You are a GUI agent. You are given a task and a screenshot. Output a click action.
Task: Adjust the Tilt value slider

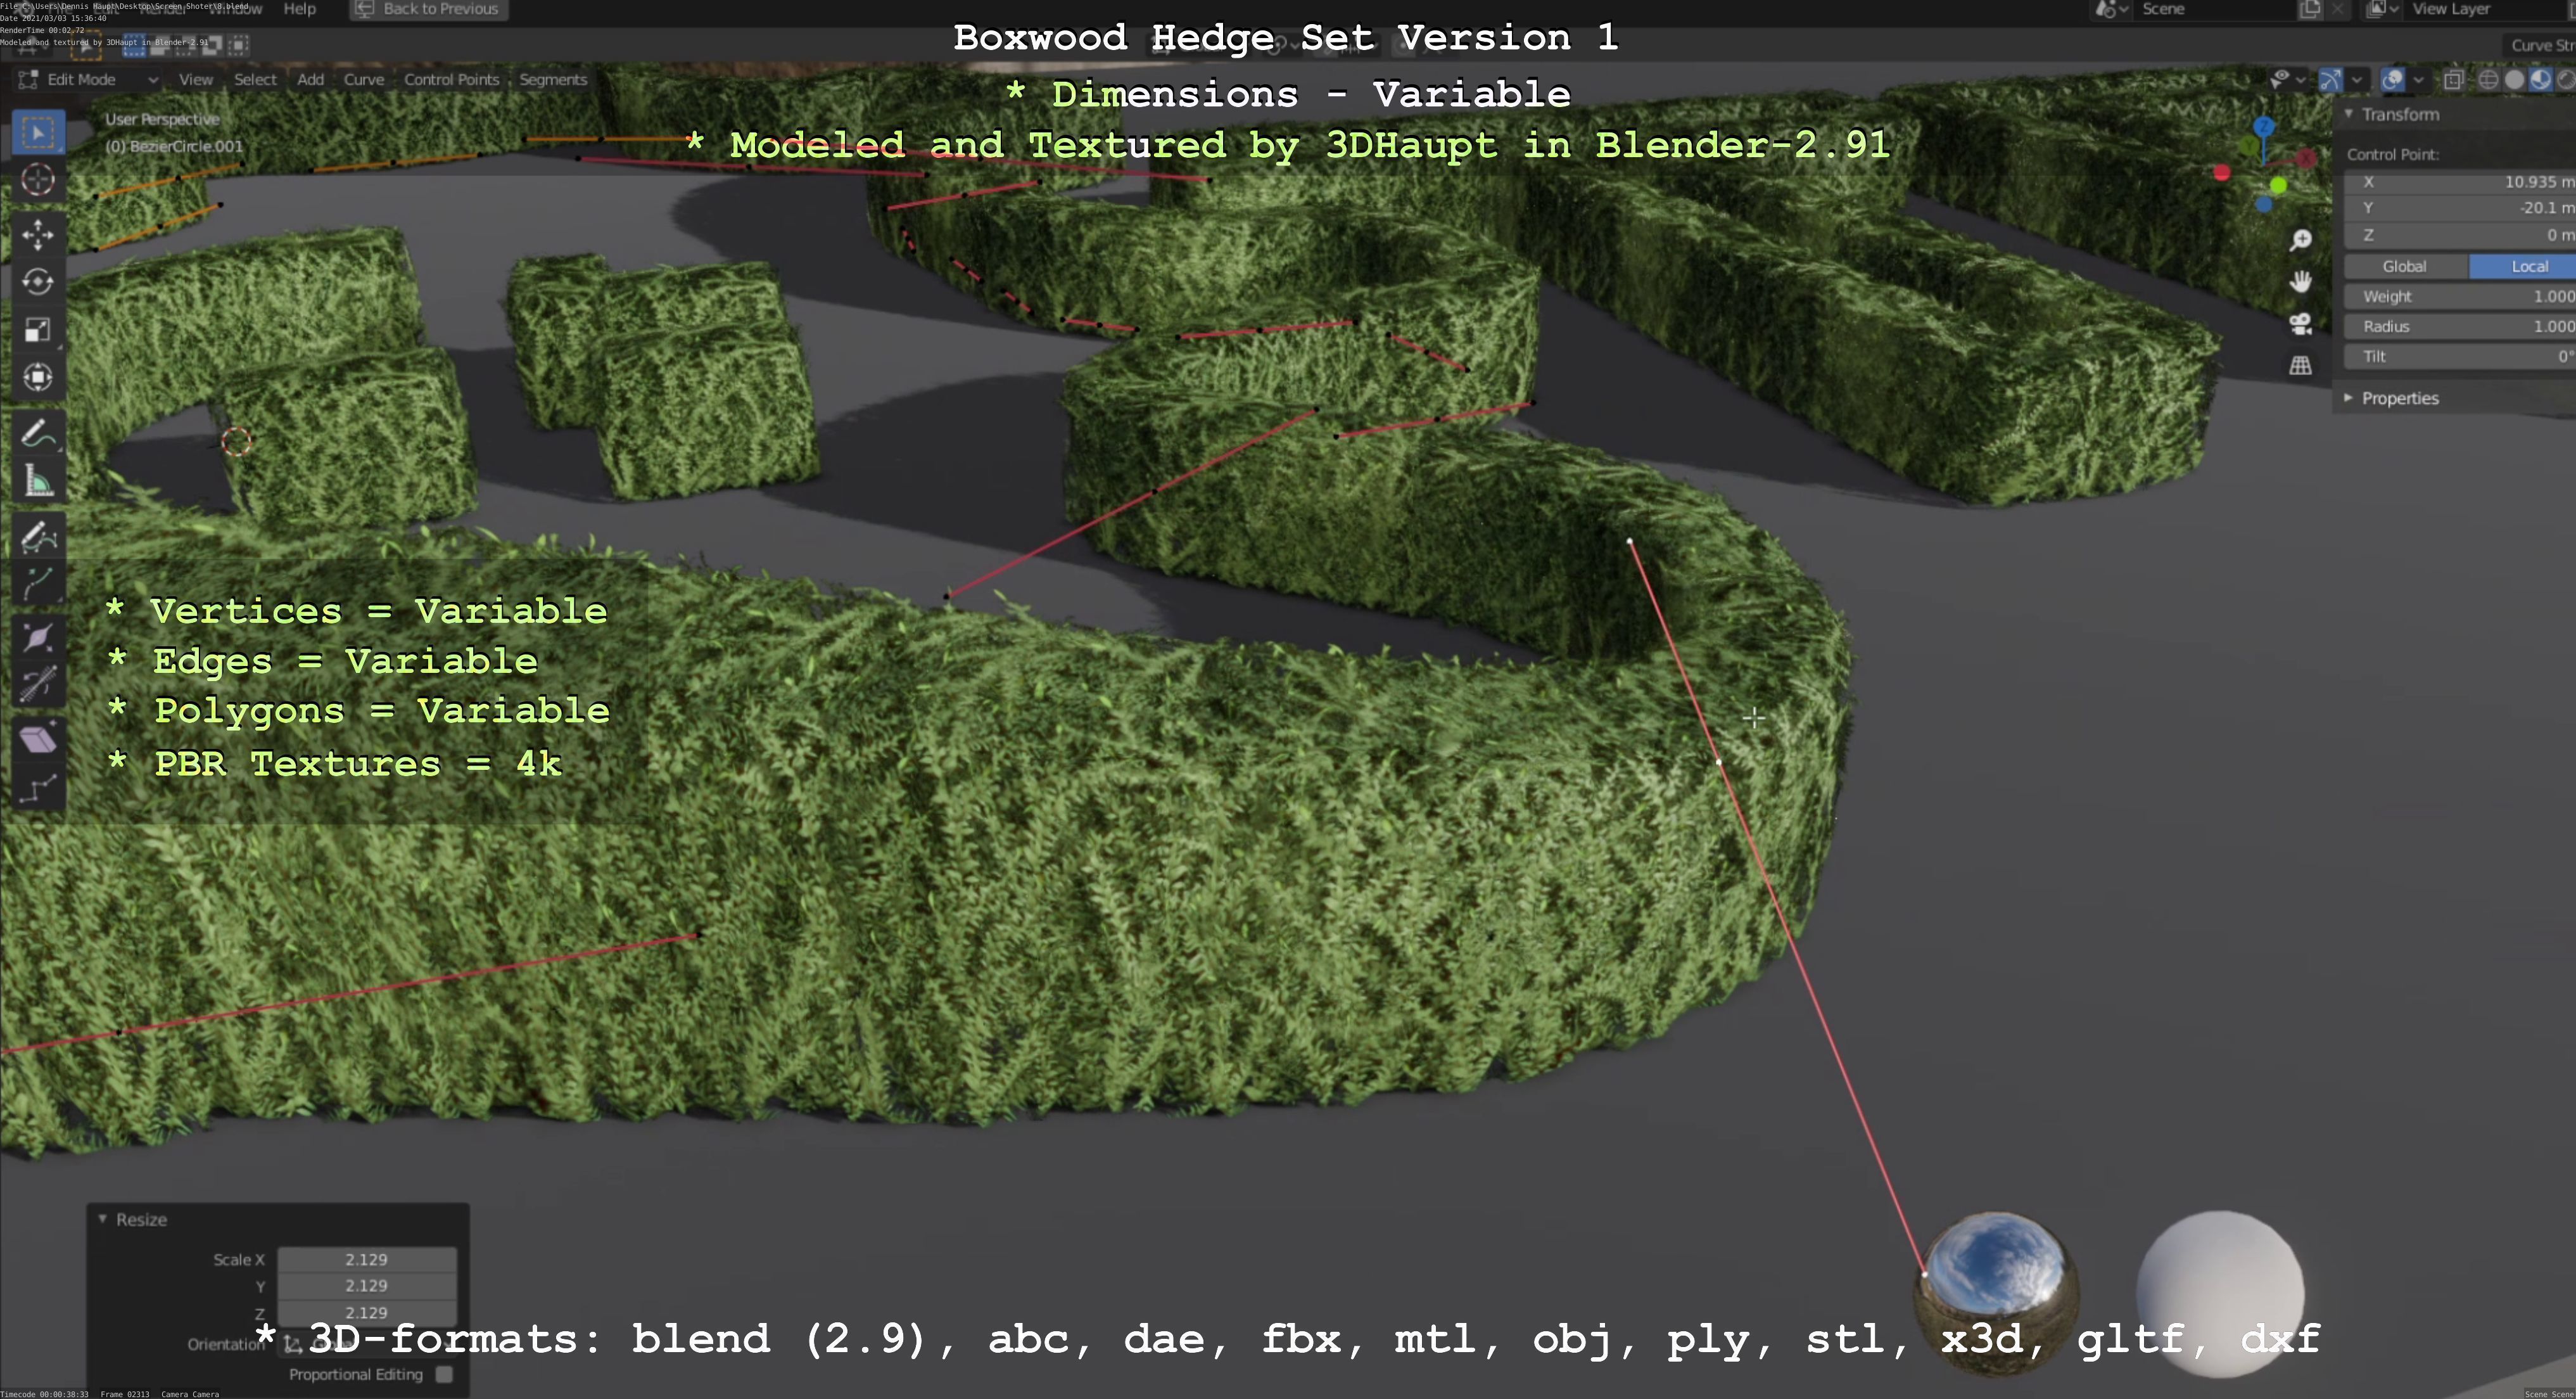coord(2461,356)
